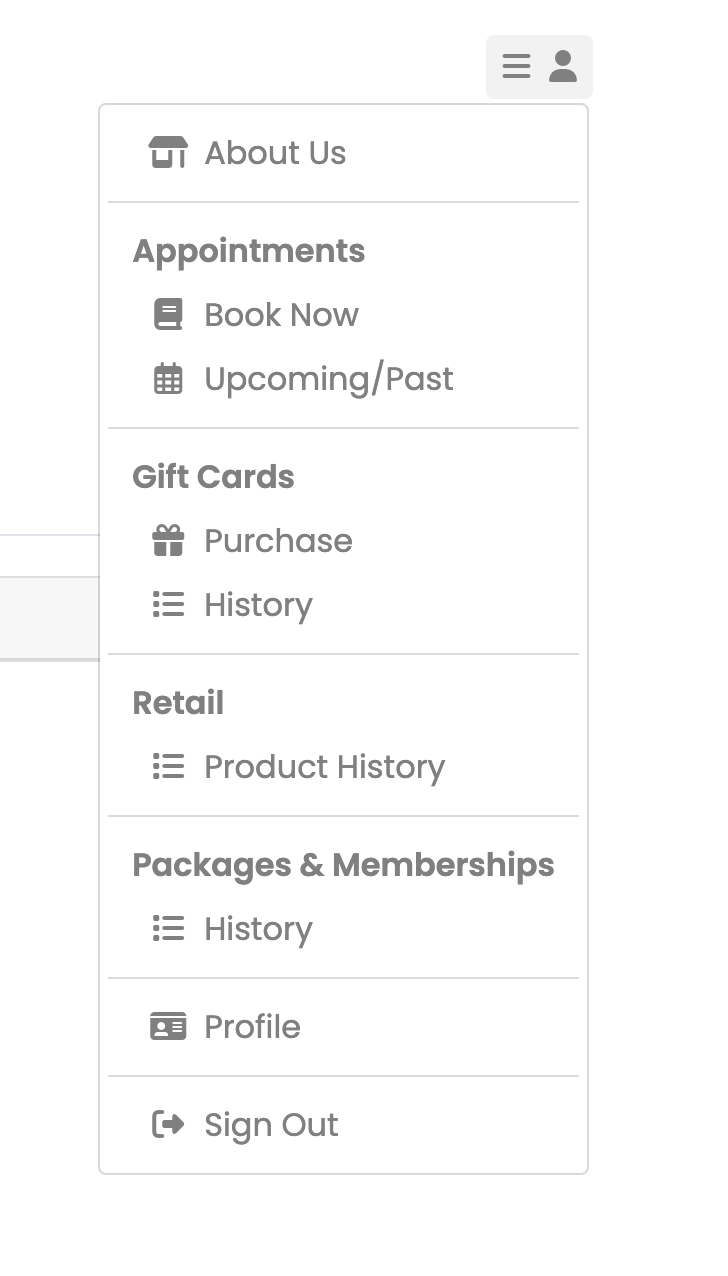Viewport: 728px width, 1276px height.
Task: Click the gift box icon beside Purchase
Action: (x=168, y=541)
